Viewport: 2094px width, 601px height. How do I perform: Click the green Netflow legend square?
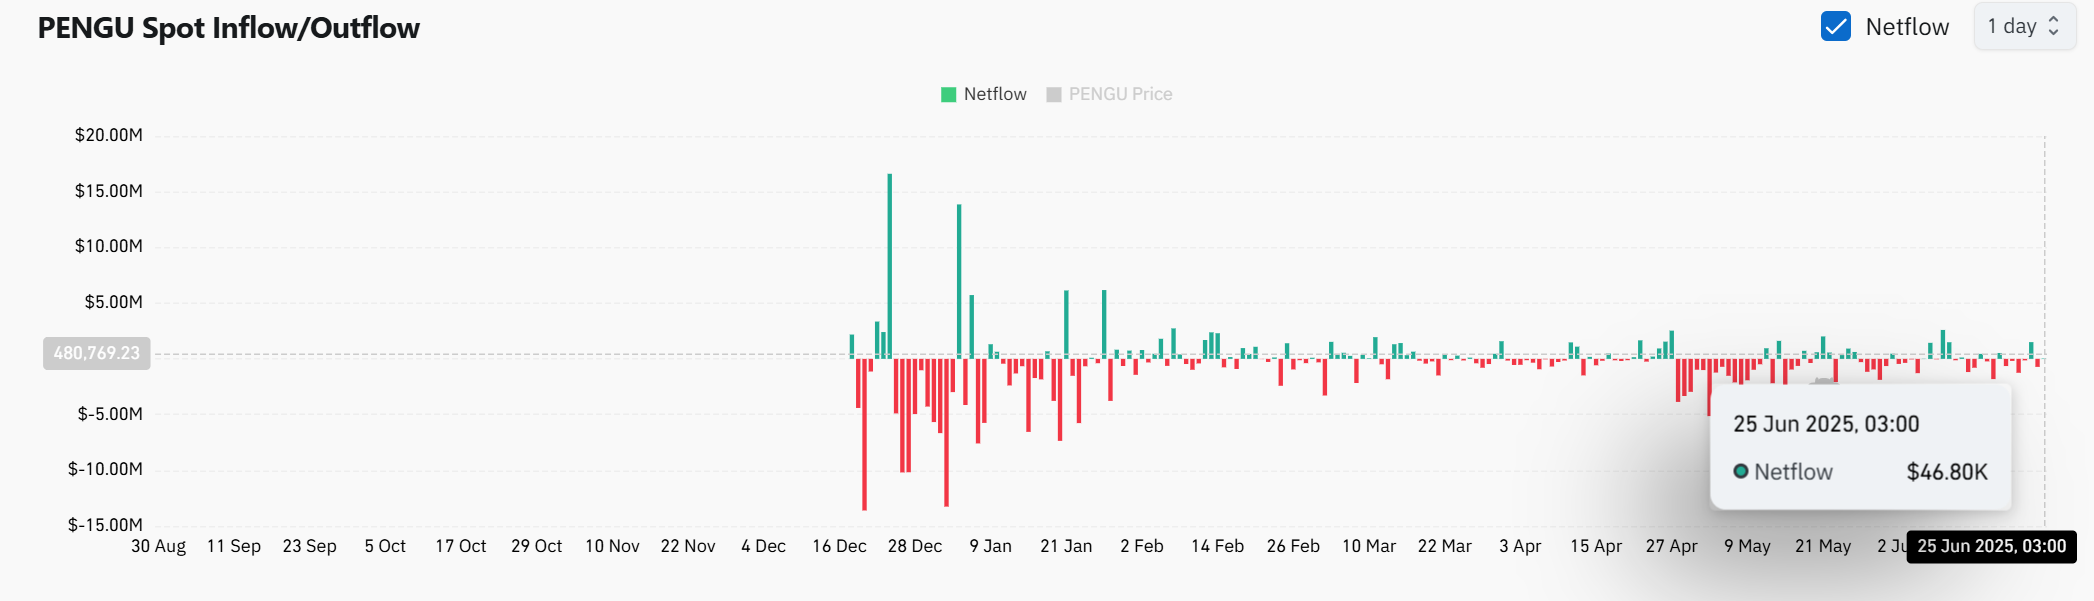tap(948, 95)
